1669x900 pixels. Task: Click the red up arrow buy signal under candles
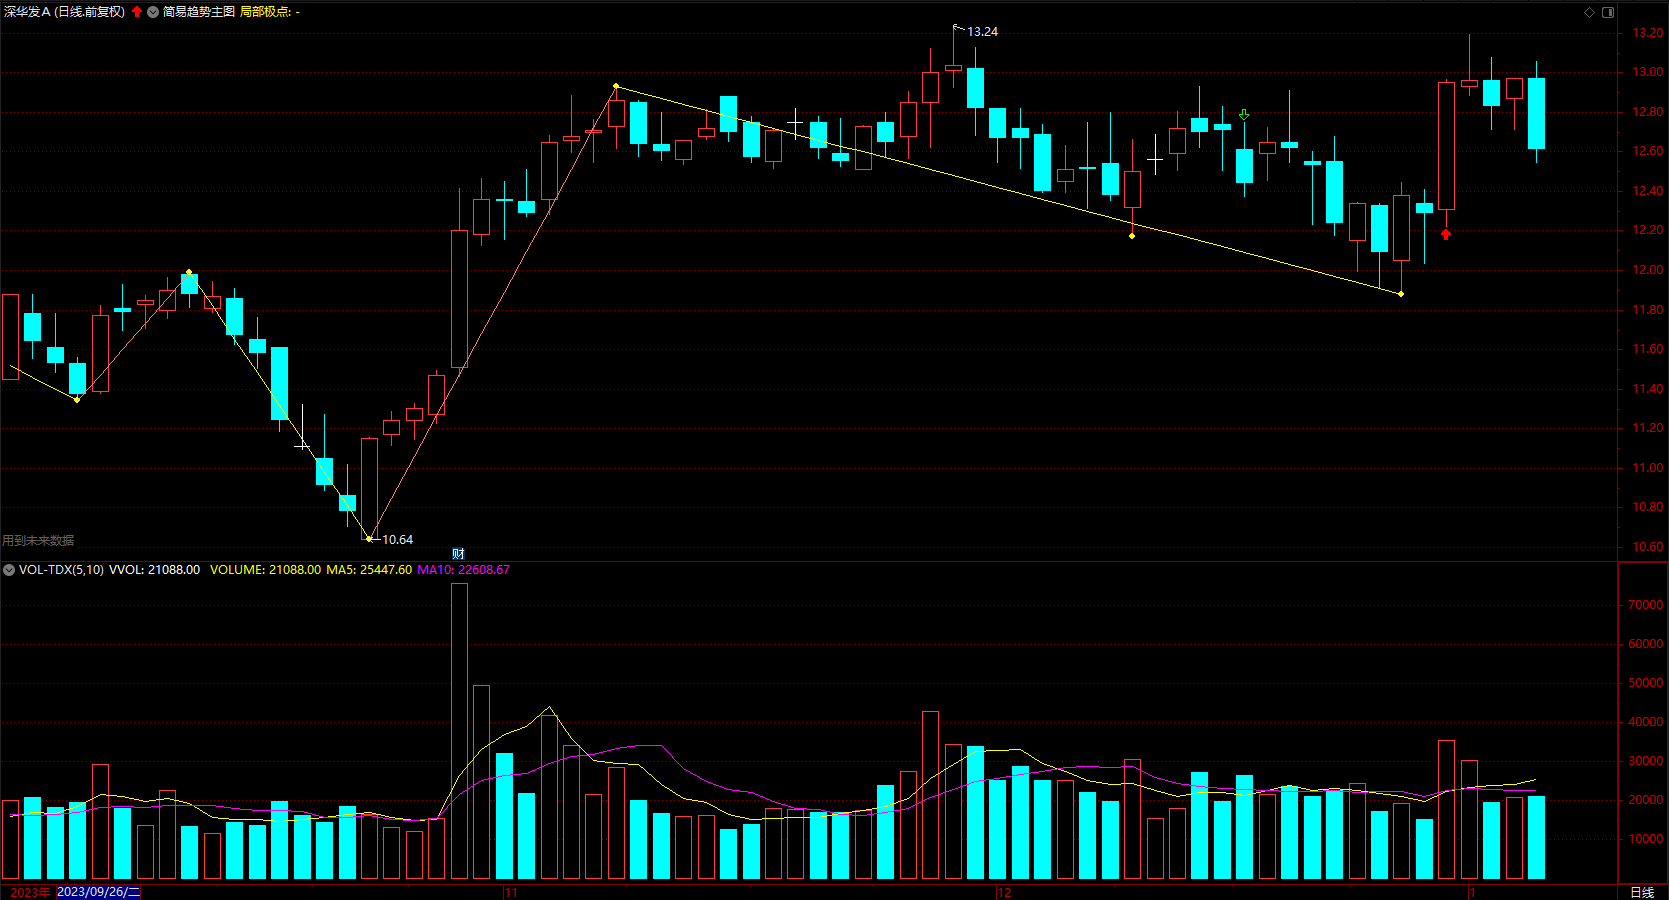[x=1446, y=234]
